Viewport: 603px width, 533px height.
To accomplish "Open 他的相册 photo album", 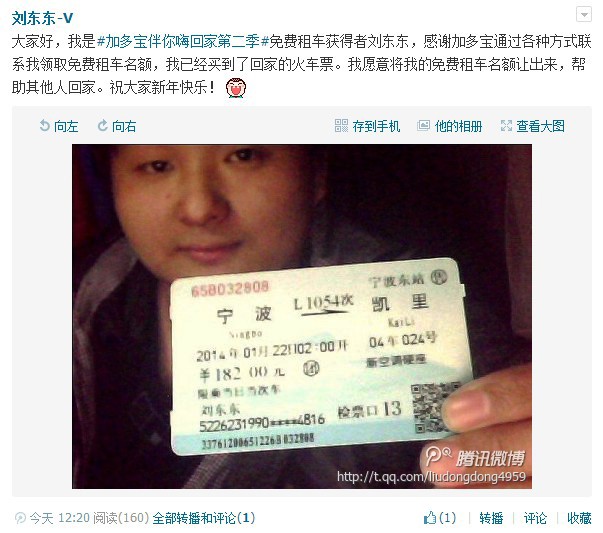I will pos(458,126).
